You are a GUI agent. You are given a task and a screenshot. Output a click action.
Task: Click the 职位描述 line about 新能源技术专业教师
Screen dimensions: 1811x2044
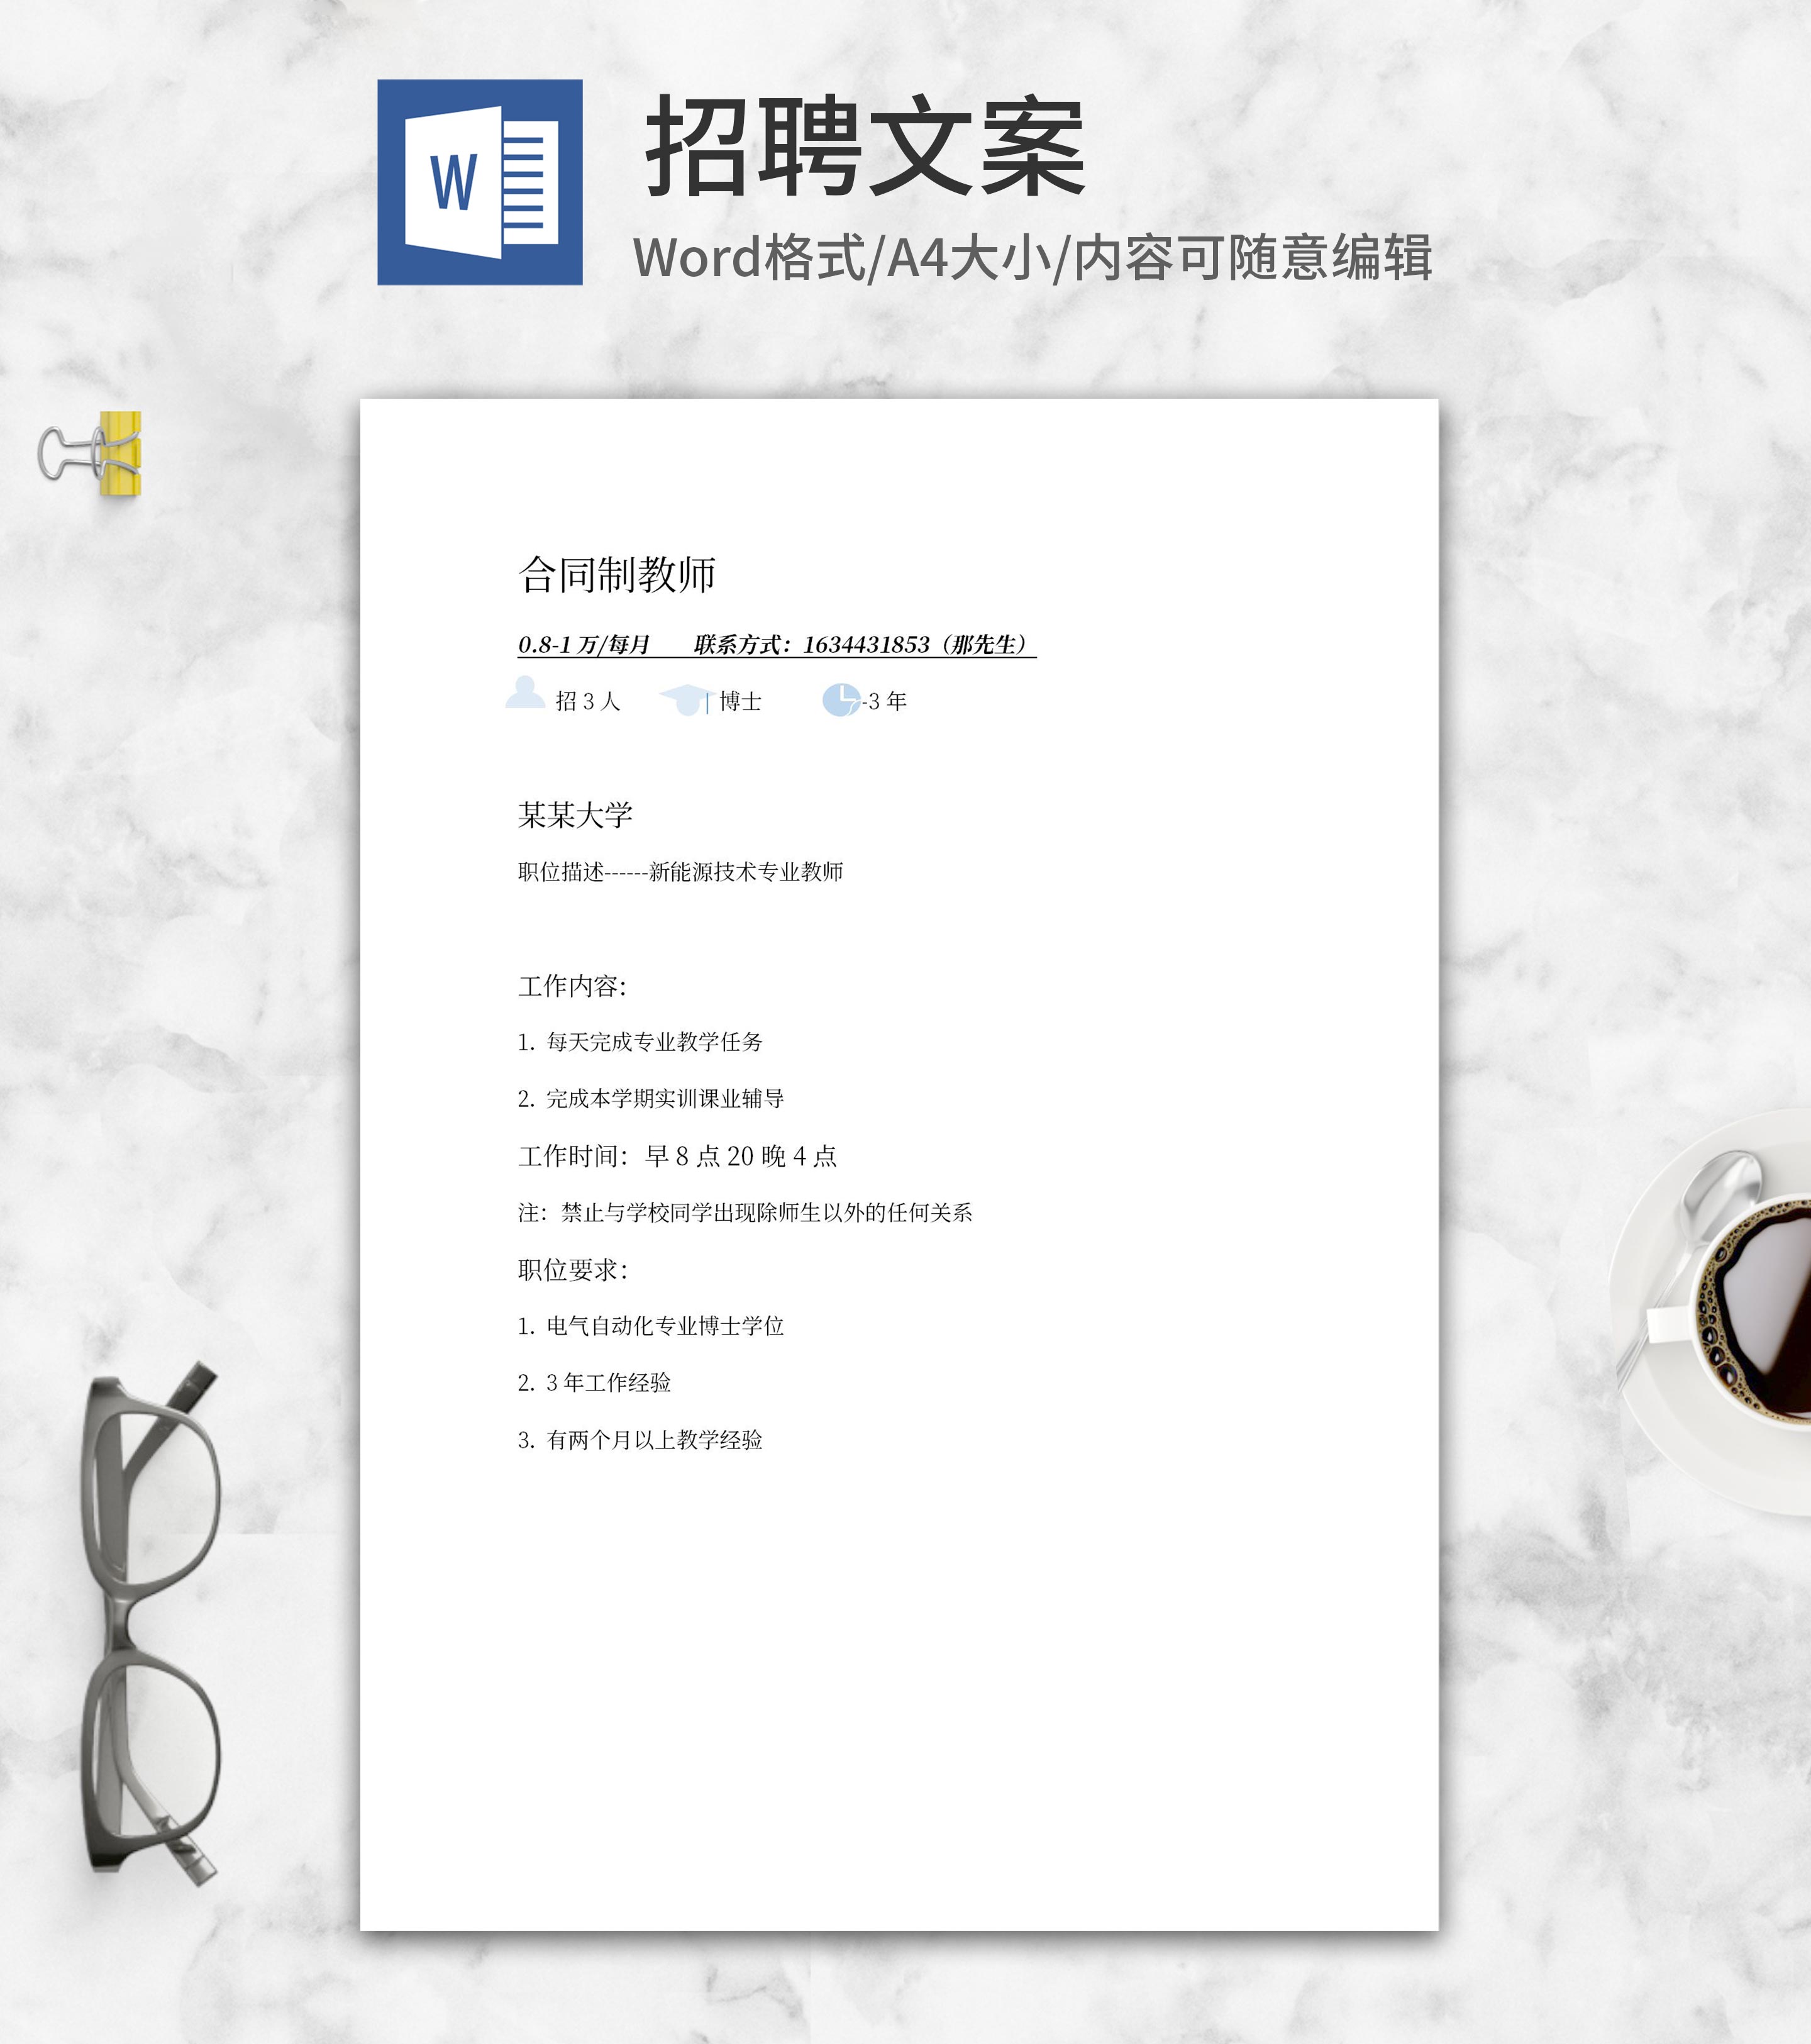coord(680,872)
